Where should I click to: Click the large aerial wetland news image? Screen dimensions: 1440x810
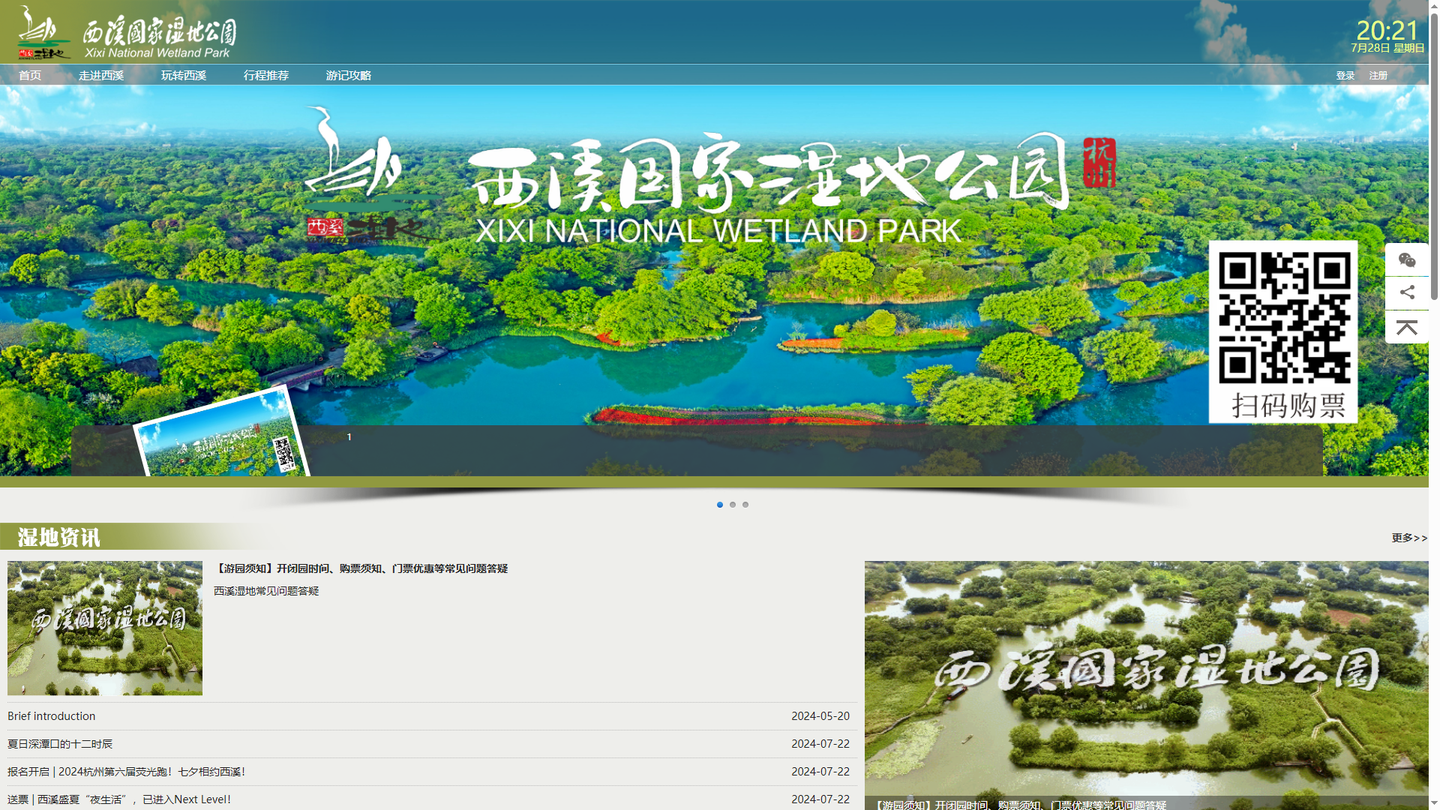pyautogui.click(x=1146, y=685)
